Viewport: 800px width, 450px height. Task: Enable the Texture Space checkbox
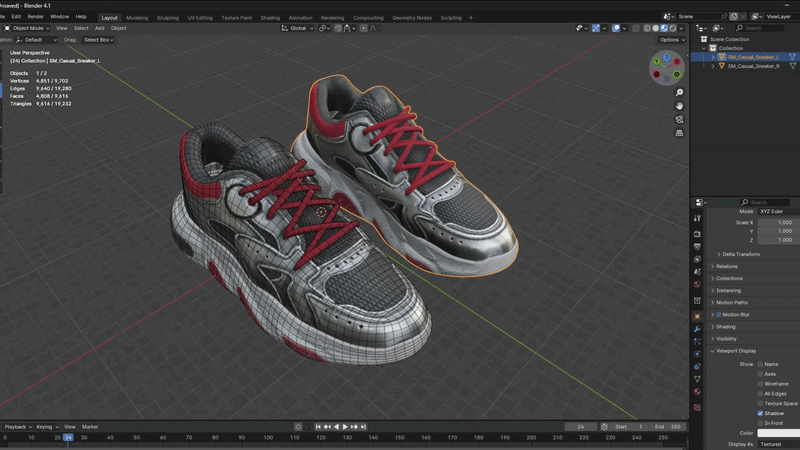(x=760, y=404)
